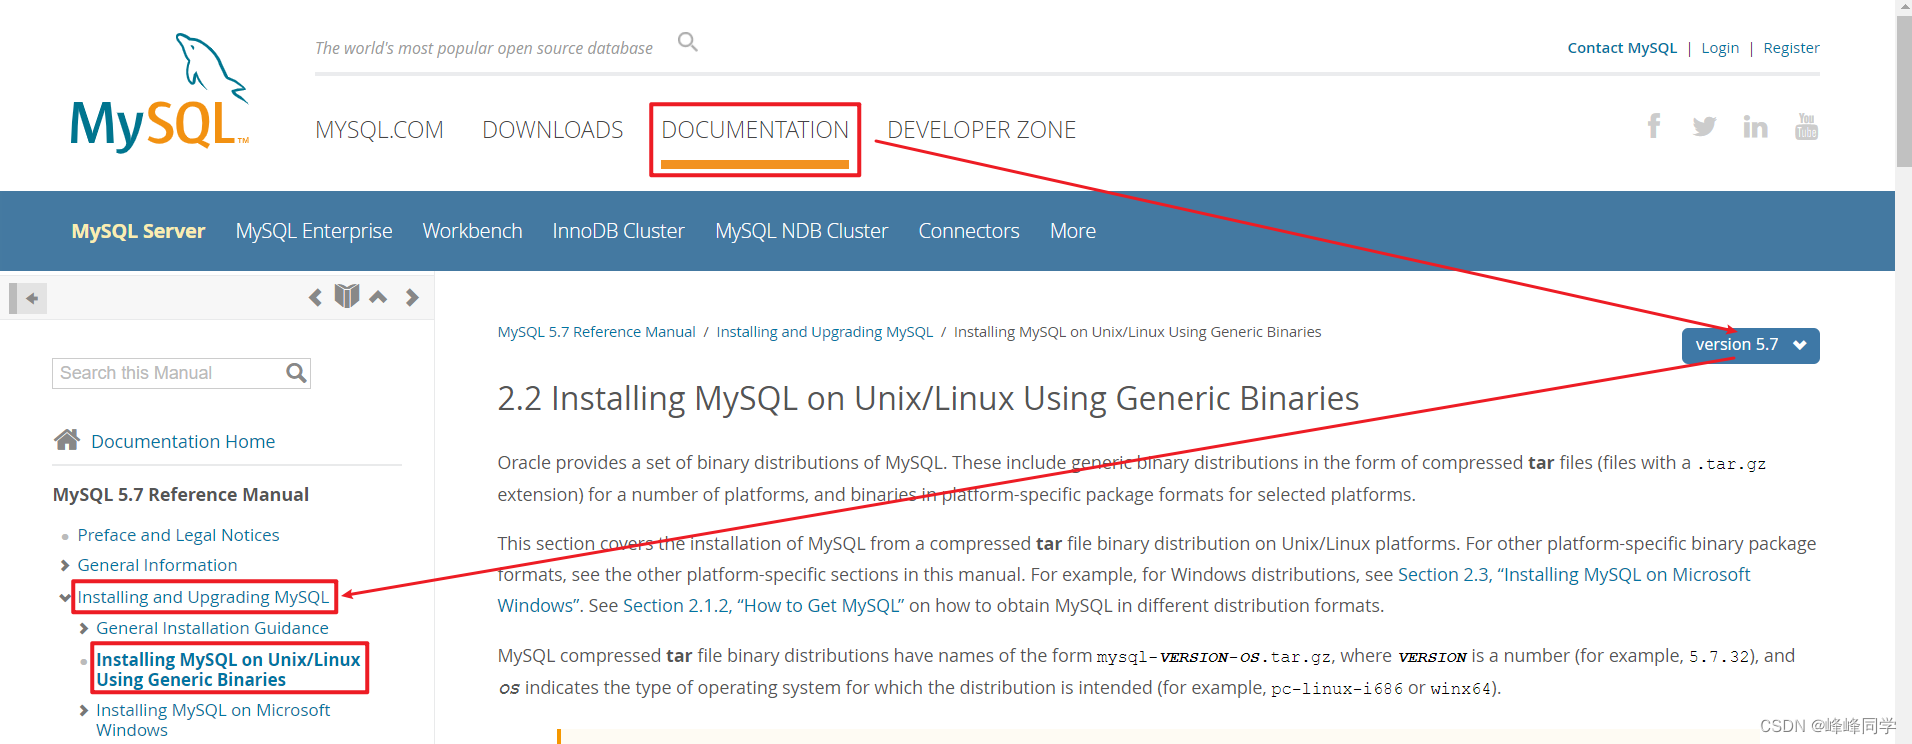Open the version 5.7 dropdown
The image size is (1912, 744).
point(1750,345)
